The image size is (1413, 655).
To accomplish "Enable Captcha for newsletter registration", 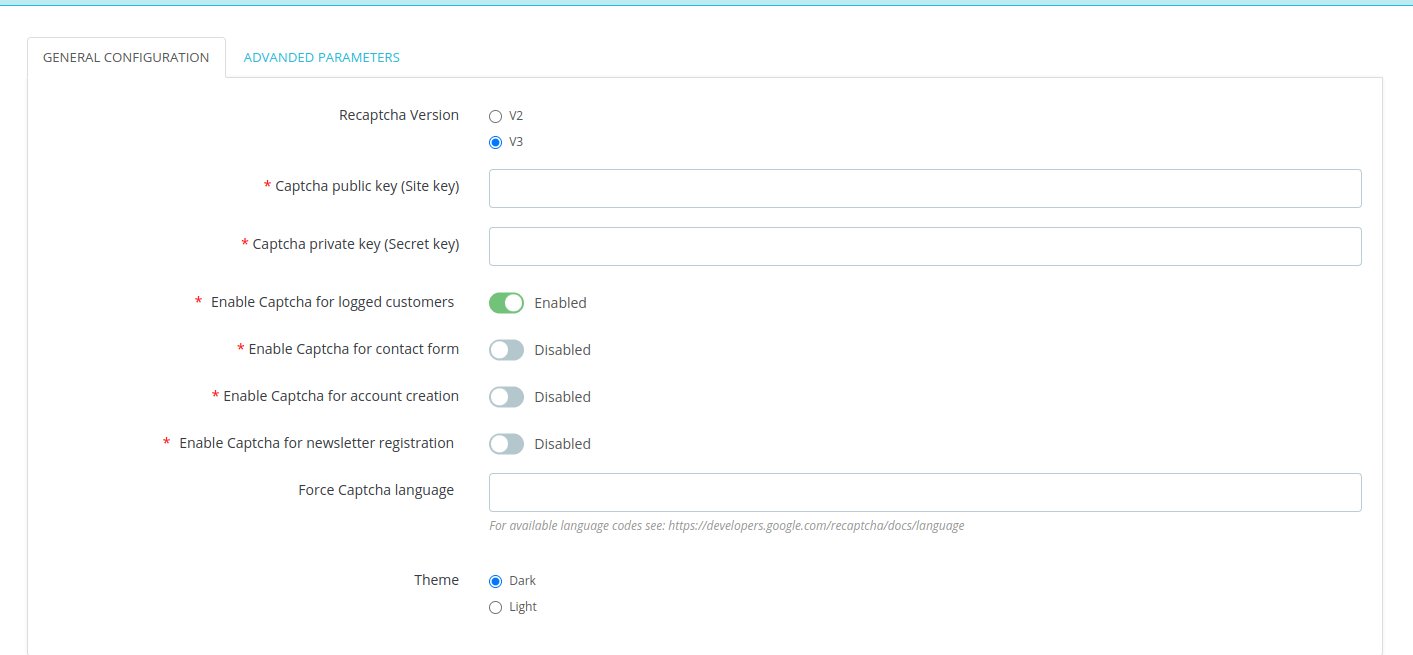I will 506,443.
